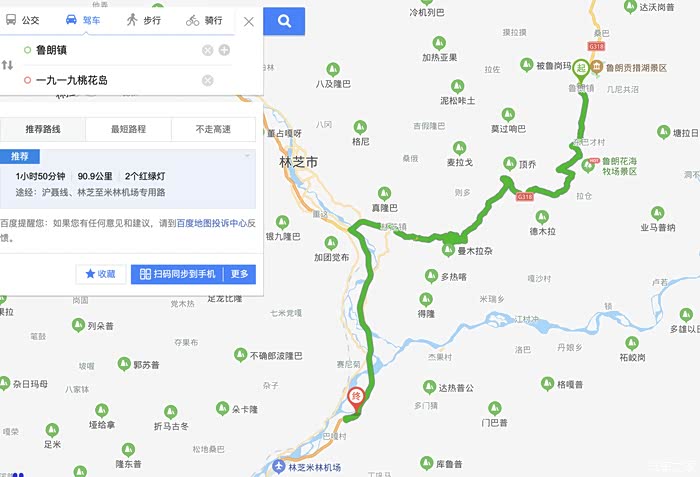Swap start and destination with arrows icon
The height and width of the screenshot is (477, 700).
click(x=8, y=65)
